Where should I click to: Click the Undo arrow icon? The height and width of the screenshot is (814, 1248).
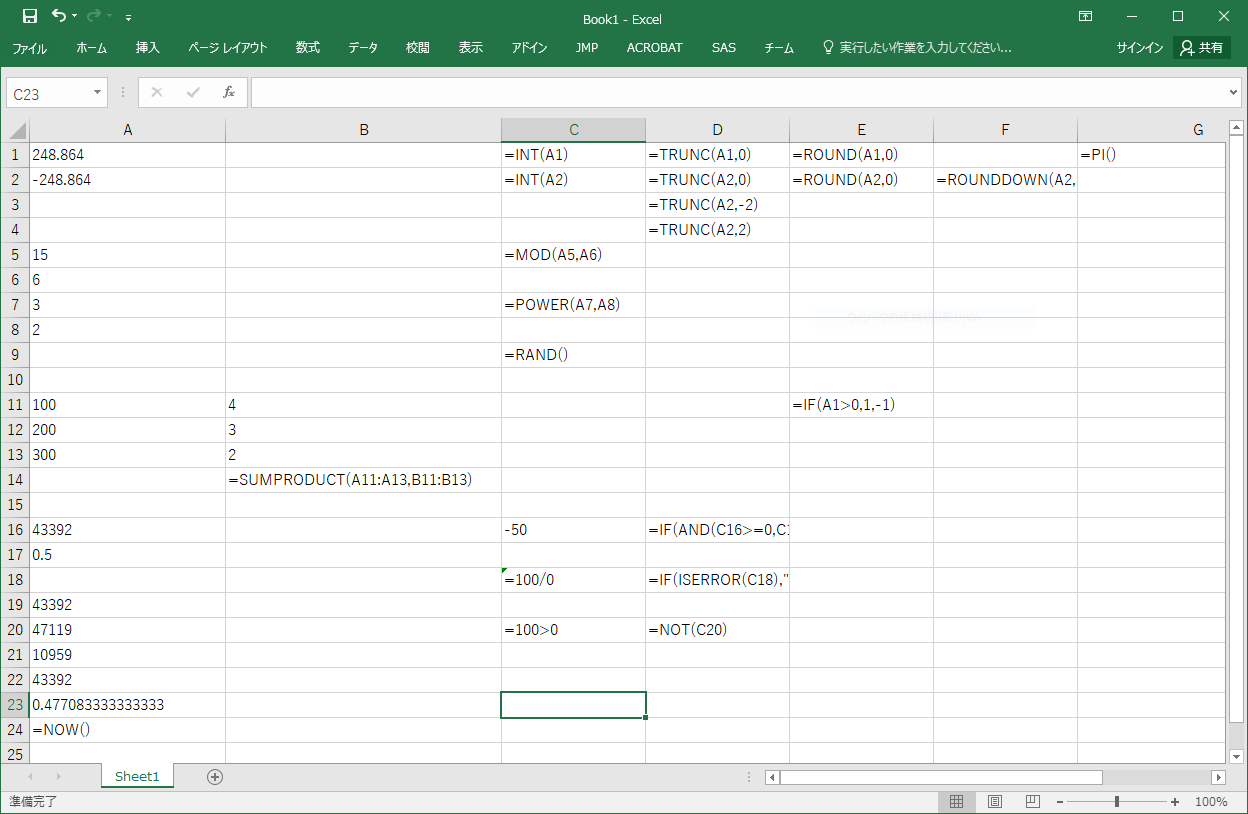(x=58, y=16)
